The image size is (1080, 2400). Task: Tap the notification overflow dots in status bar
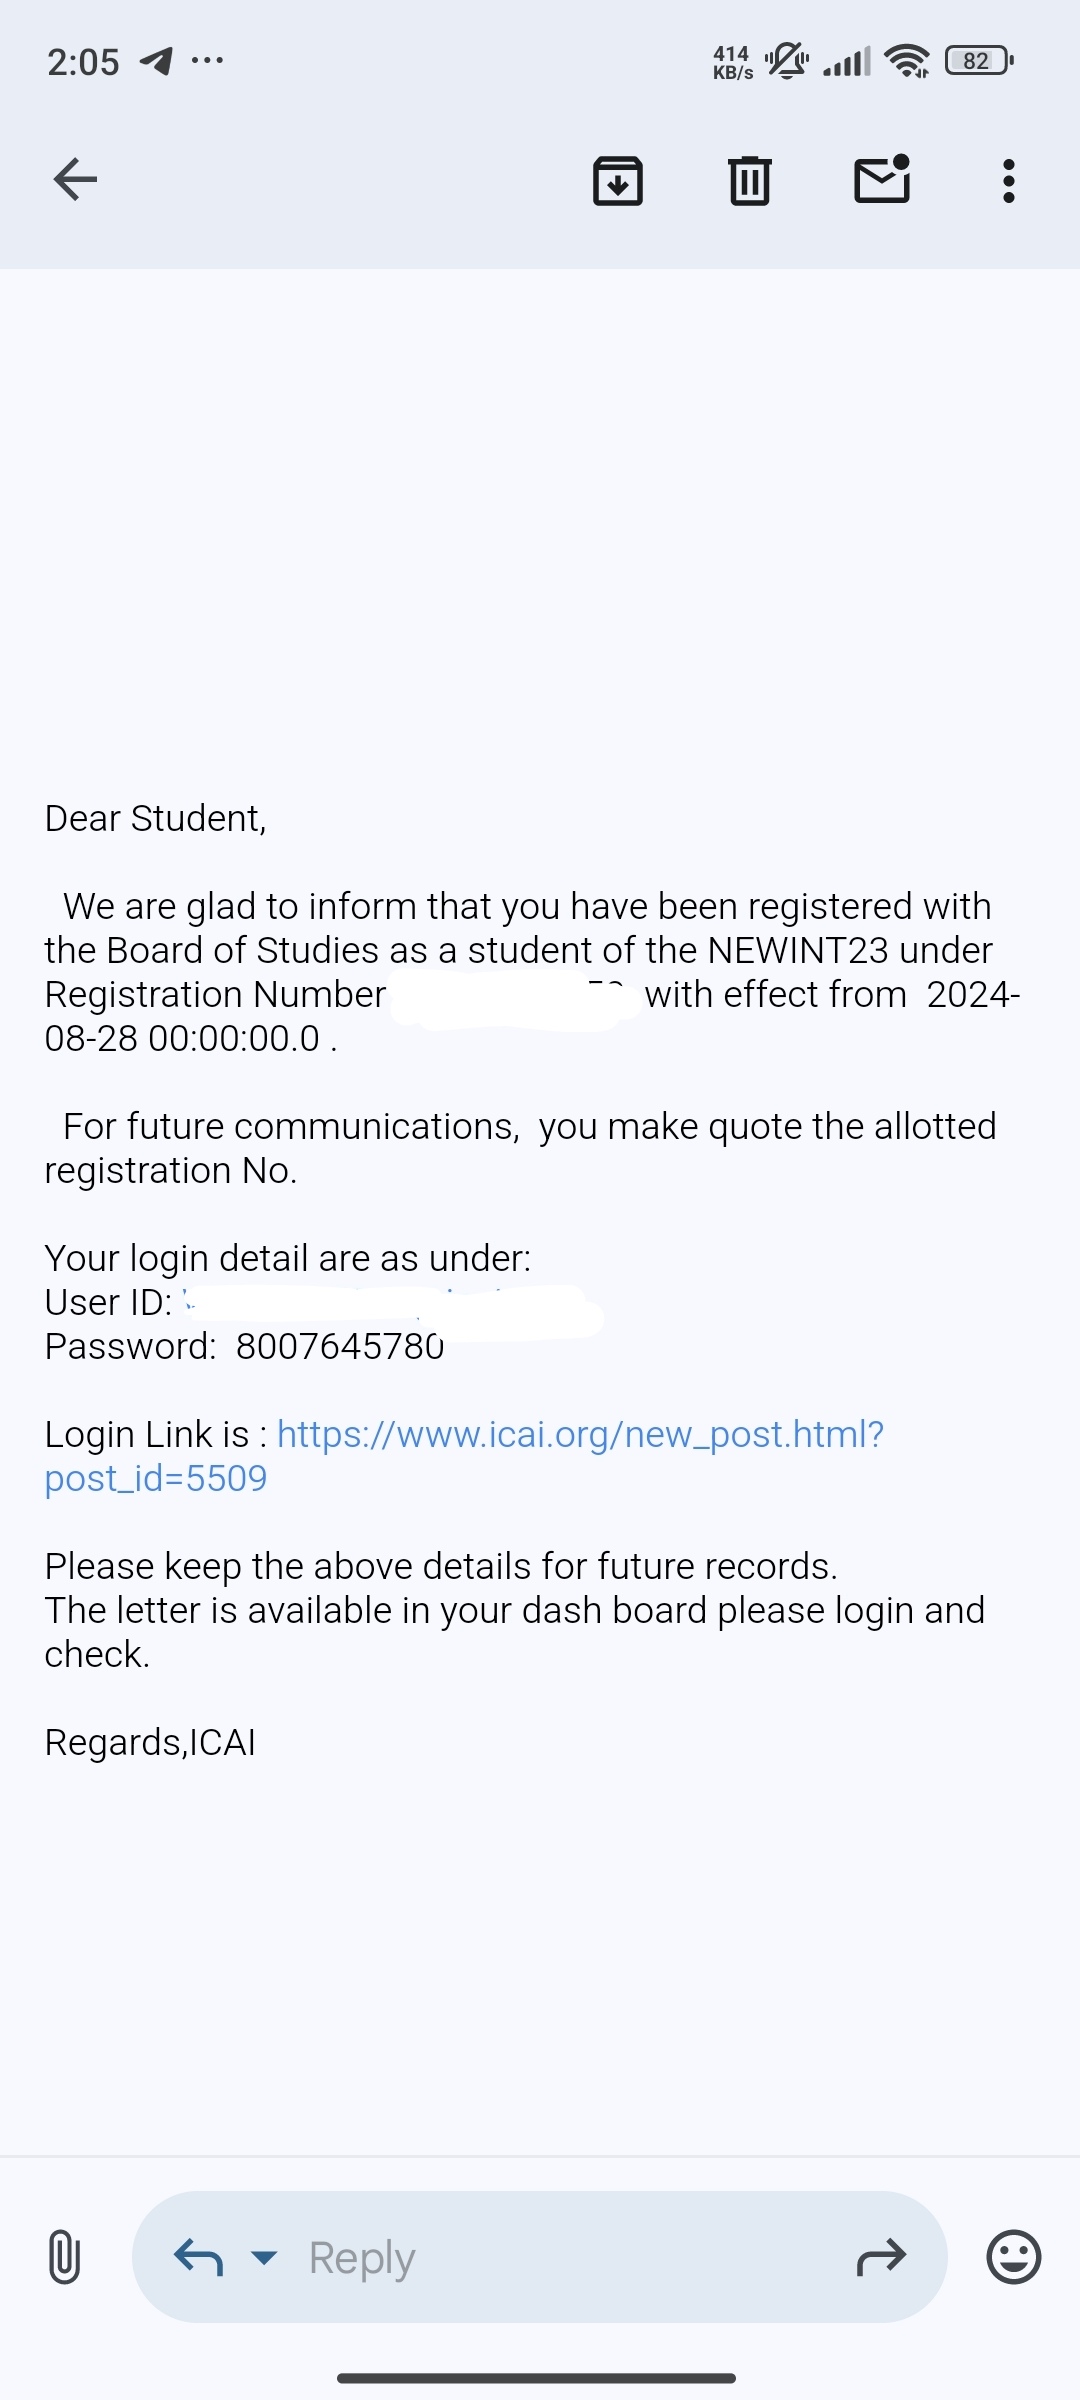click(208, 61)
